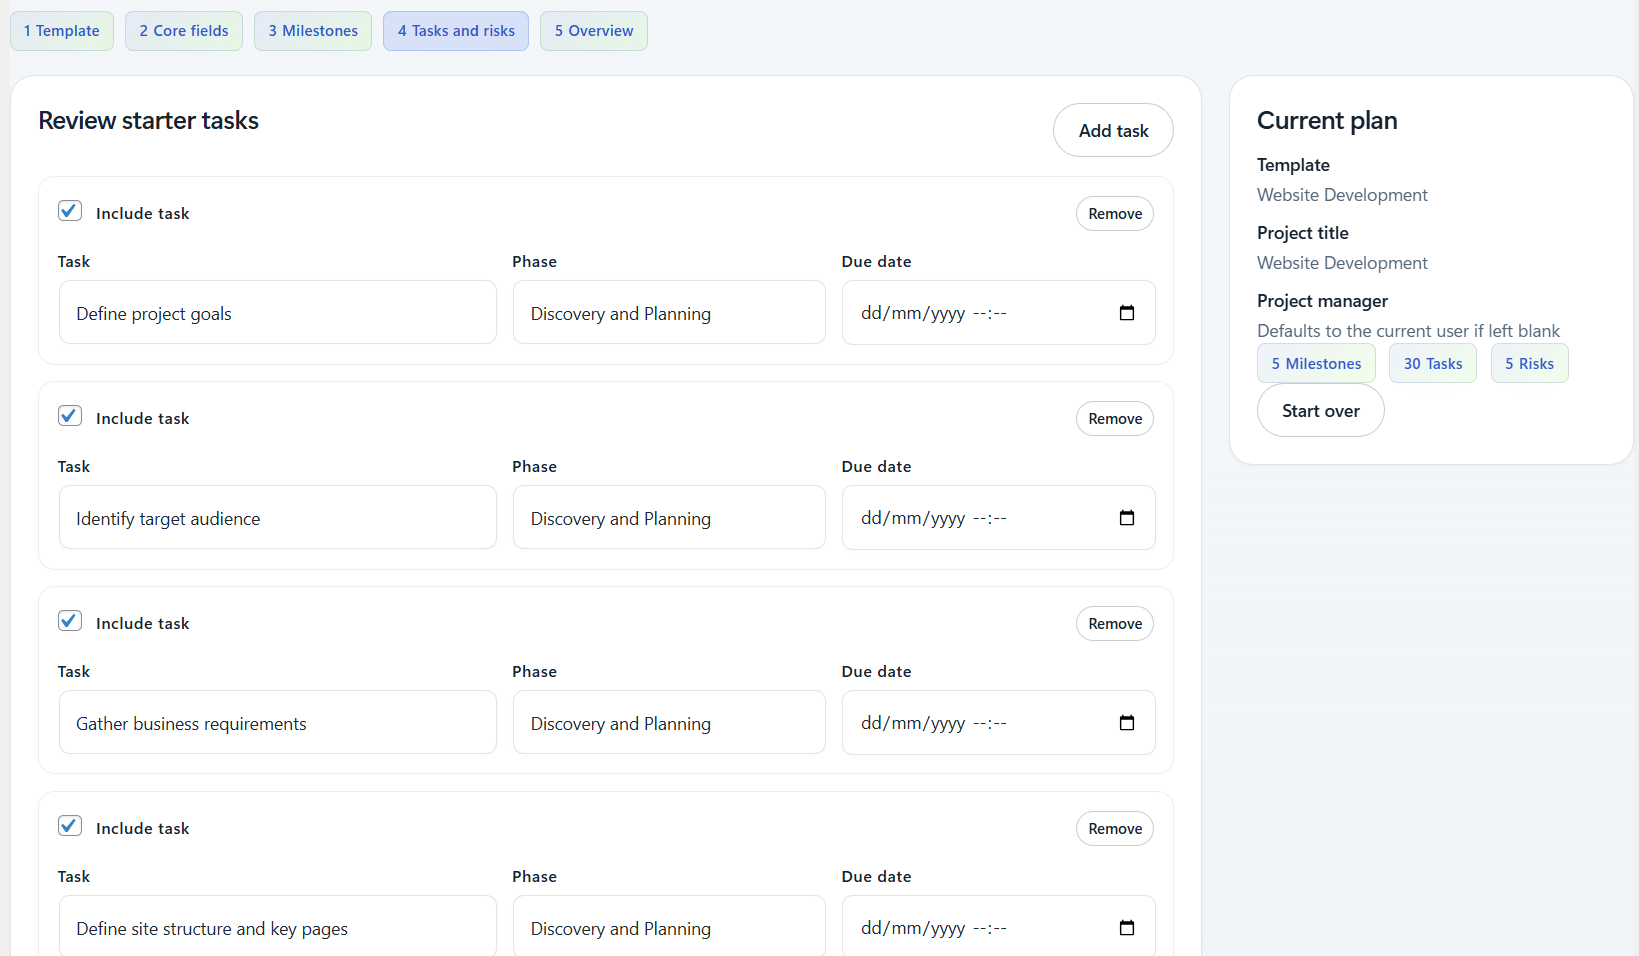The width and height of the screenshot is (1639, 956).
Task: Uncheck Include task for Define site structure
Action: click(x=70, y=826)
